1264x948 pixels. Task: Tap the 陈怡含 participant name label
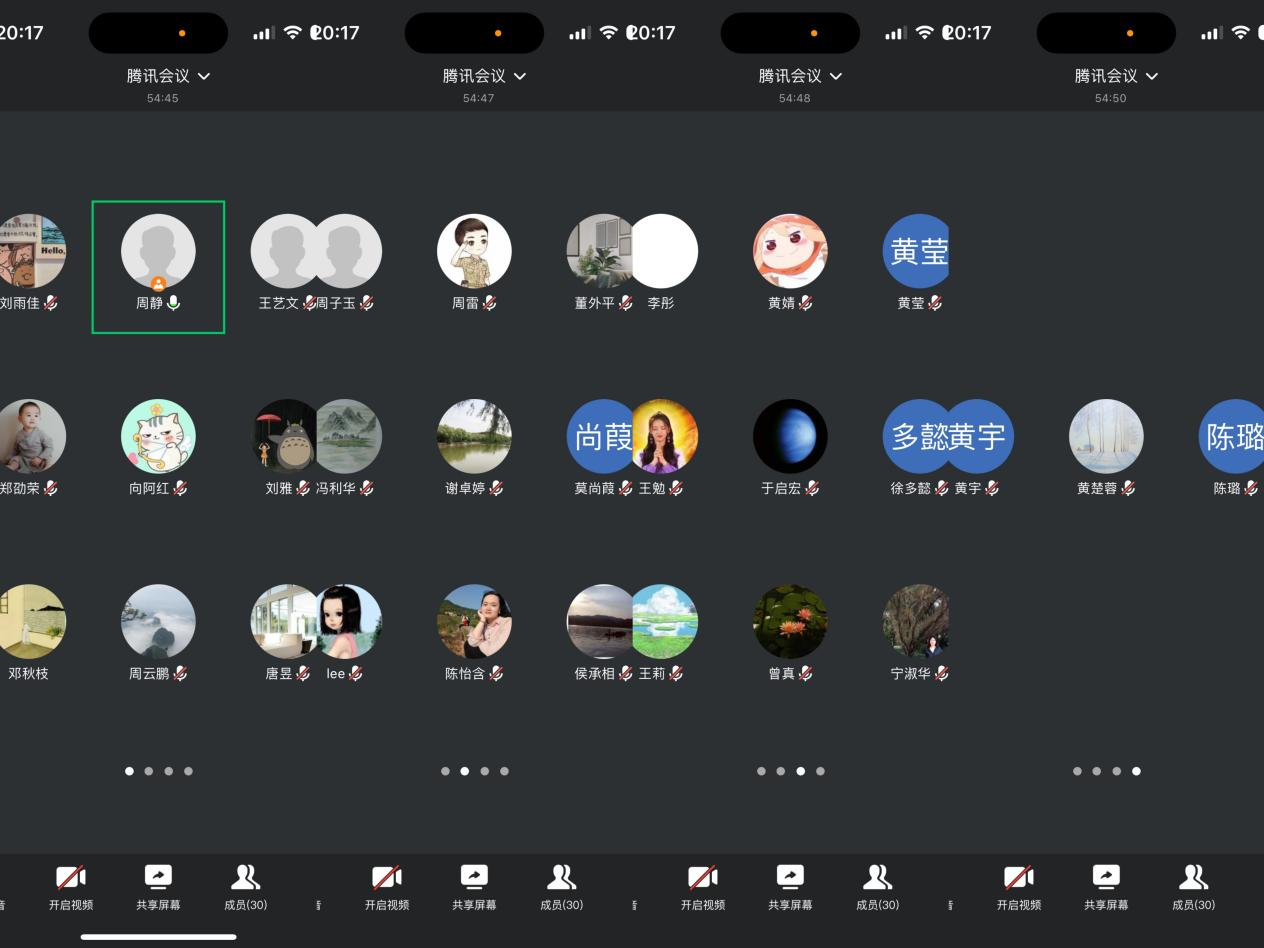click(465, 674)
